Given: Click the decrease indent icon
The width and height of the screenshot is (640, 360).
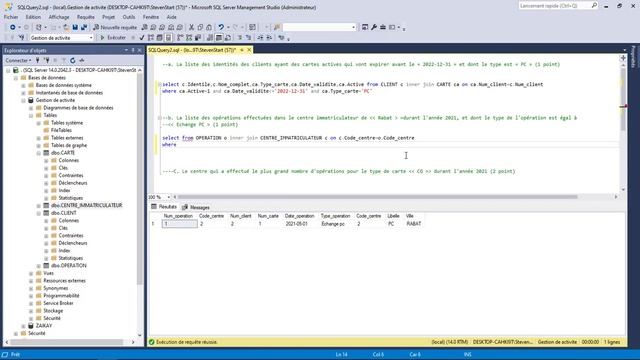Looking at the screenshot, I should 260,38.
